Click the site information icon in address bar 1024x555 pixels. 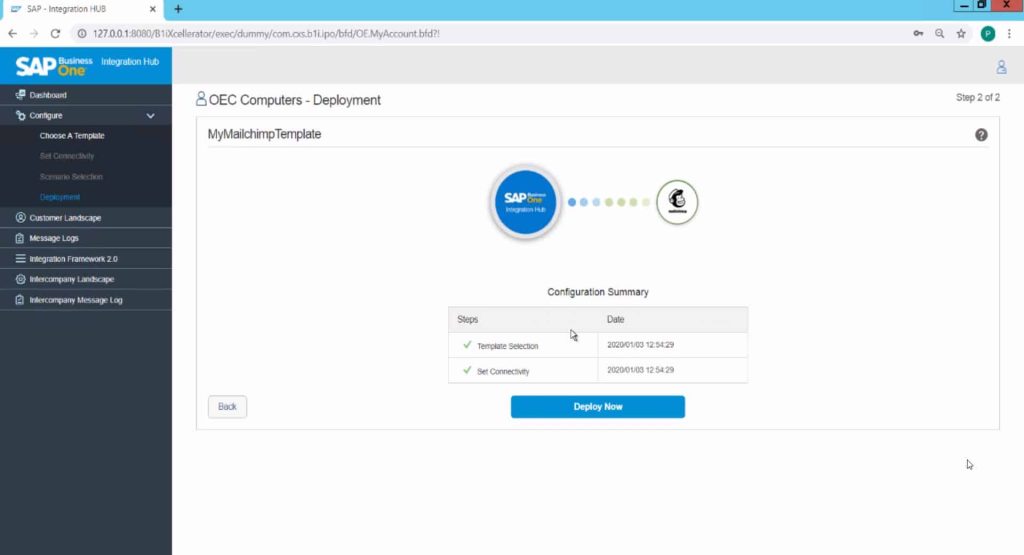pyautogui.click(x=82, y=33)
